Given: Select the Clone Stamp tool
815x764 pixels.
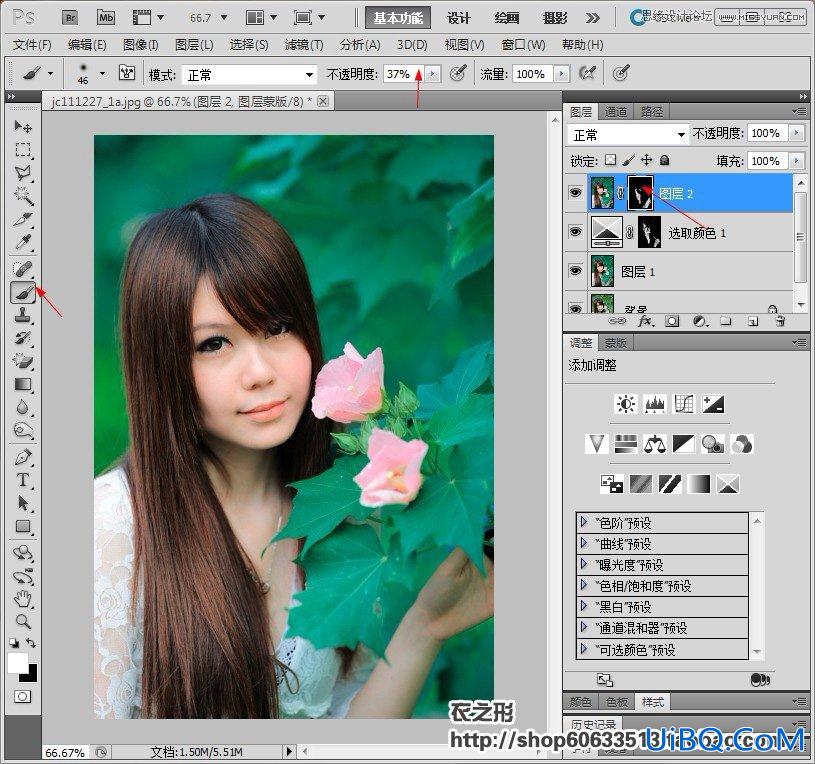Looking at the screenshot, I should [x=22, y=315].
